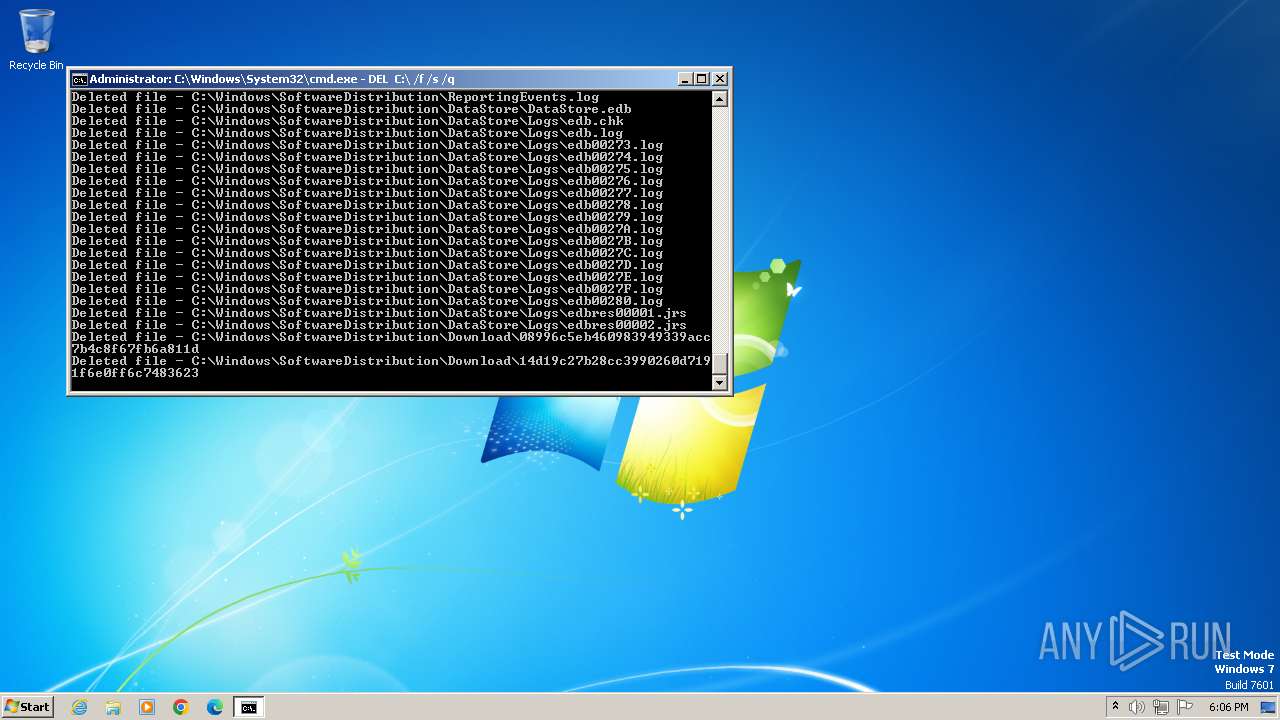The height and width of the screenshot is (720, 1280).
Task: Click the 1f6e0ff6c7483623 line
Action: [x=135, y=373]
